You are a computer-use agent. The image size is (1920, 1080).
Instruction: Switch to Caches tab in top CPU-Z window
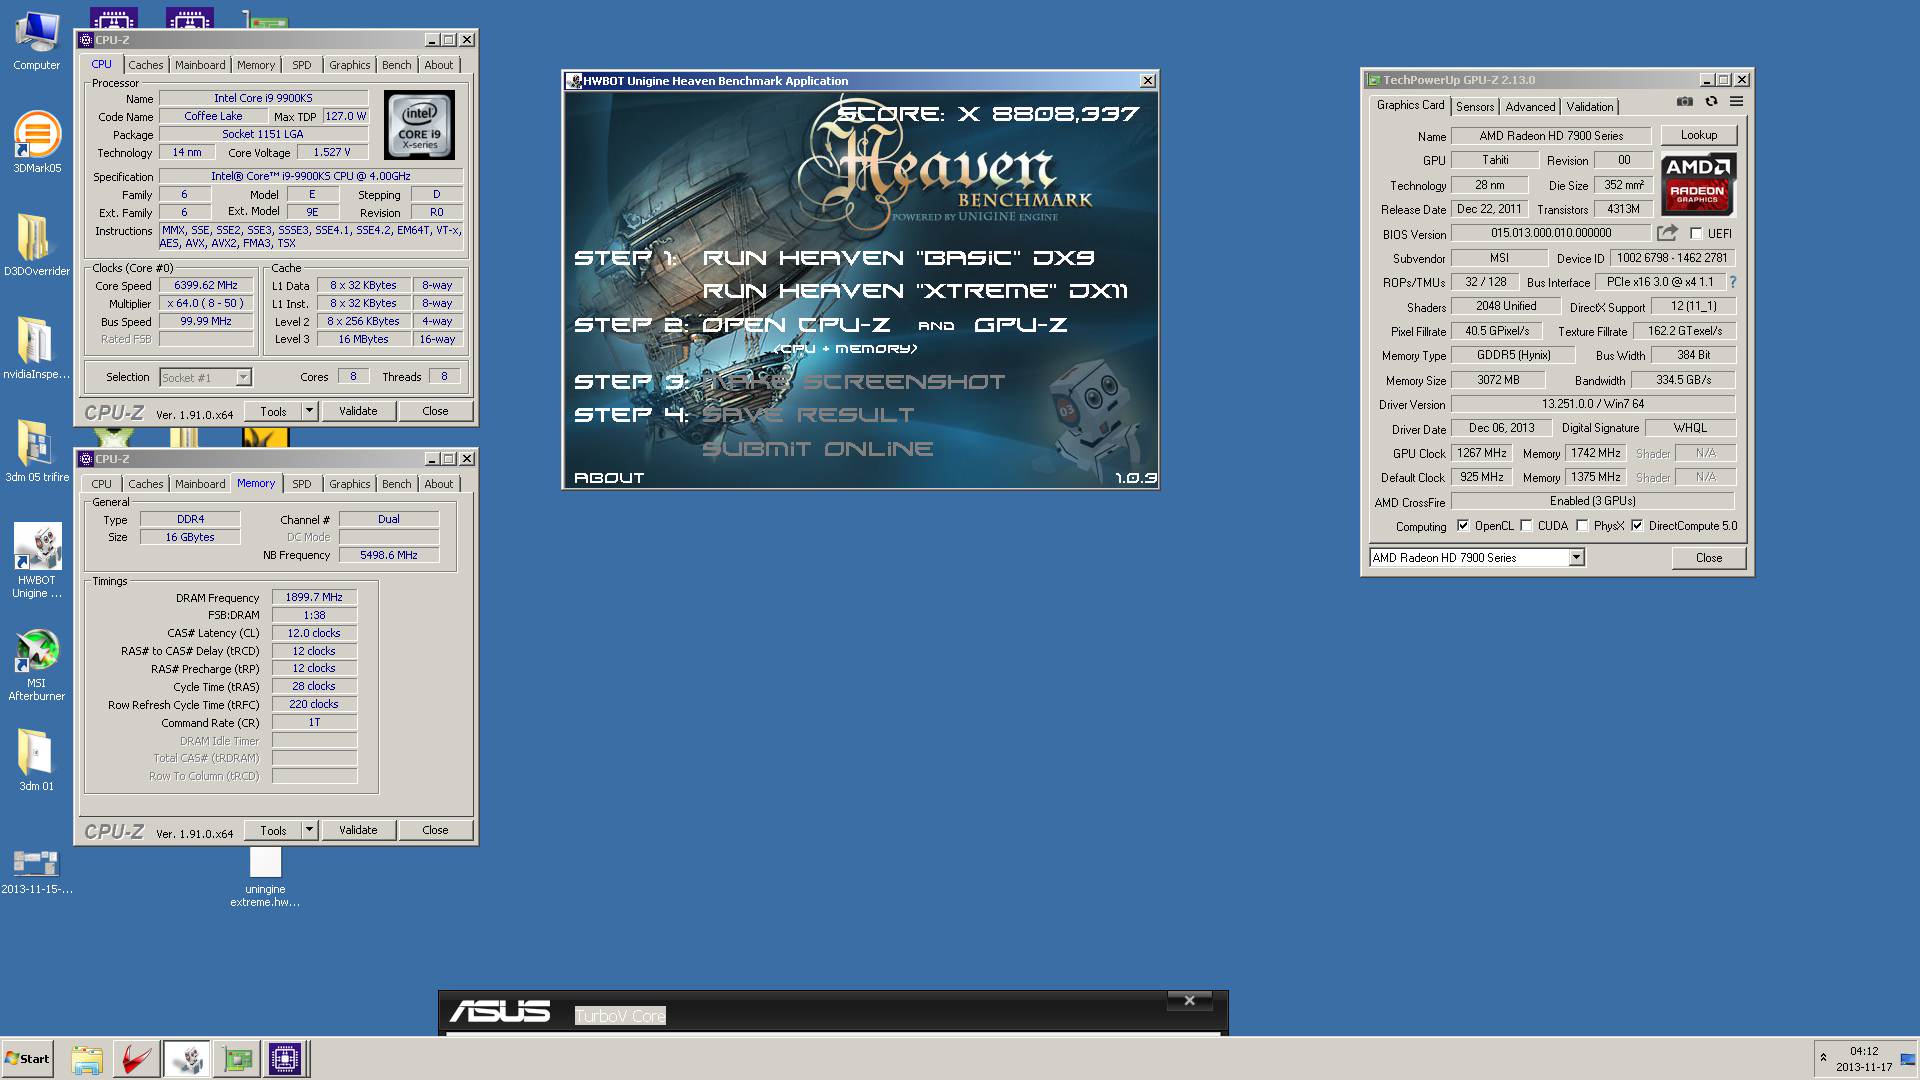tap(145, 65)
